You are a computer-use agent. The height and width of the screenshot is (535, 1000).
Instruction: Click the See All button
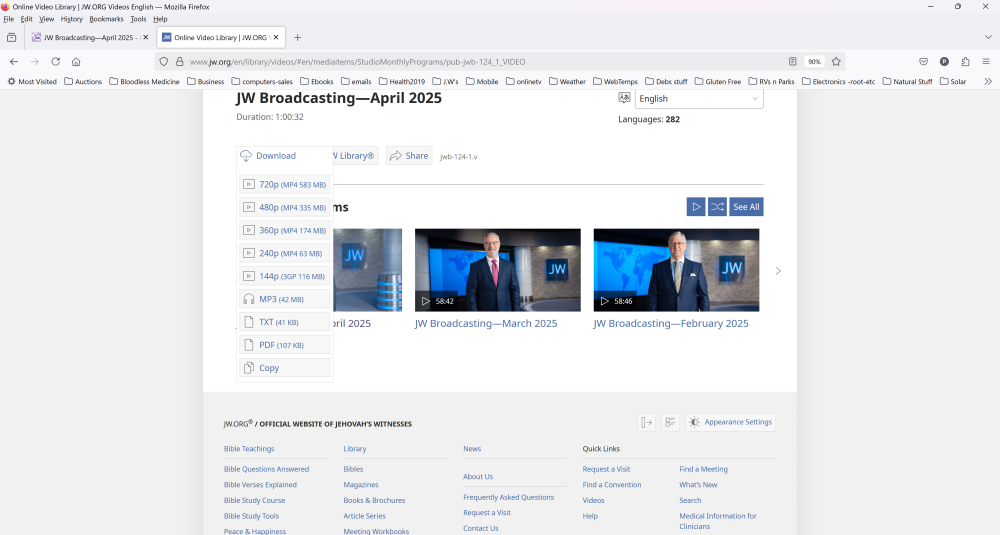tap(746, 207)
